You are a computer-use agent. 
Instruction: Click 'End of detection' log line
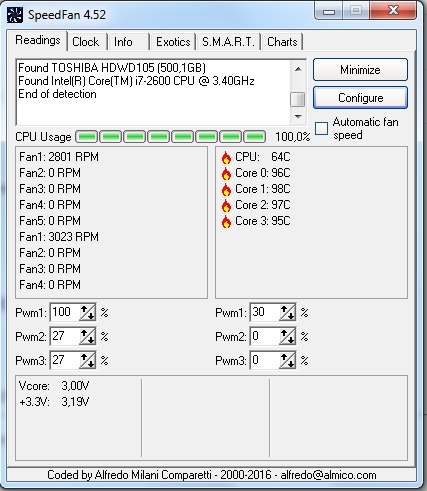tap(57, 94)
